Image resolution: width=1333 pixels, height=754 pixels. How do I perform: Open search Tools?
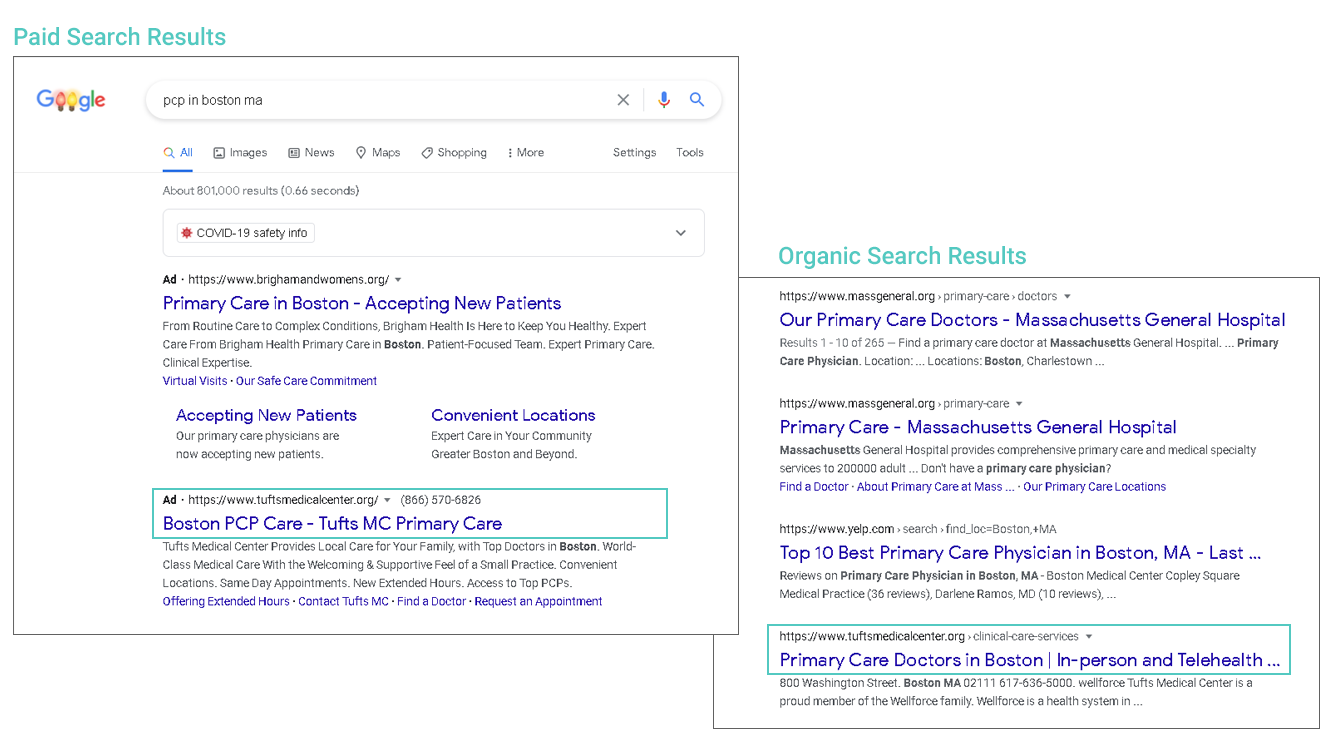point(690,153)
